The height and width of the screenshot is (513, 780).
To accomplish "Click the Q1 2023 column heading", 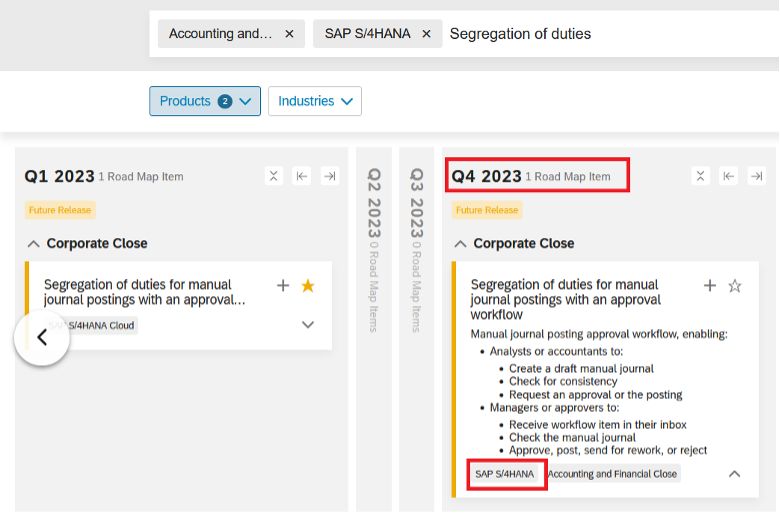I will pyautogui.click(x=59, y=176).
